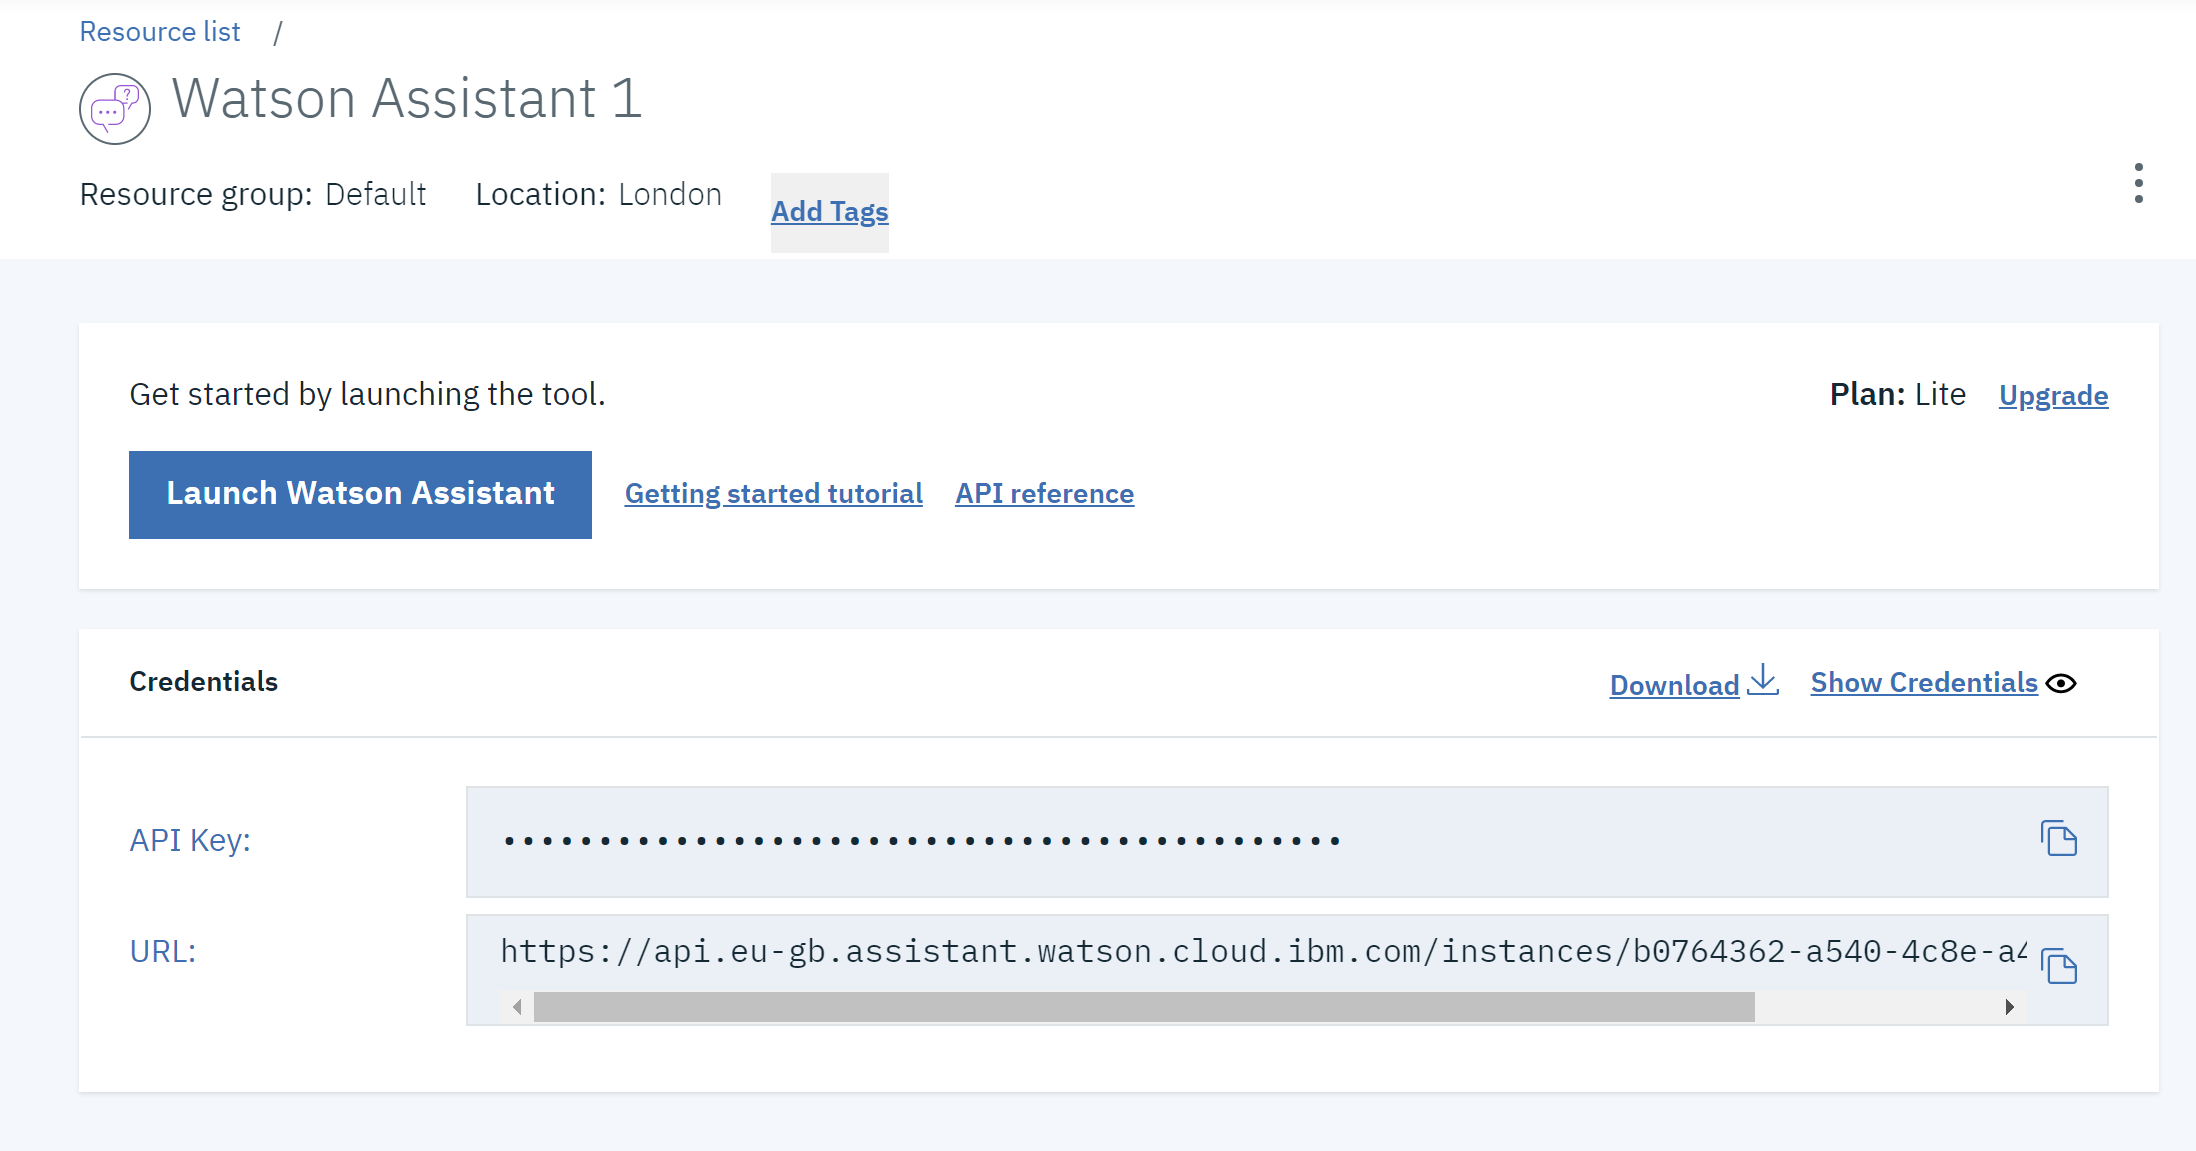Copy the URL to clipboard
Viewport: 2196px width, 1151px height.
(x=2059, y=966)
